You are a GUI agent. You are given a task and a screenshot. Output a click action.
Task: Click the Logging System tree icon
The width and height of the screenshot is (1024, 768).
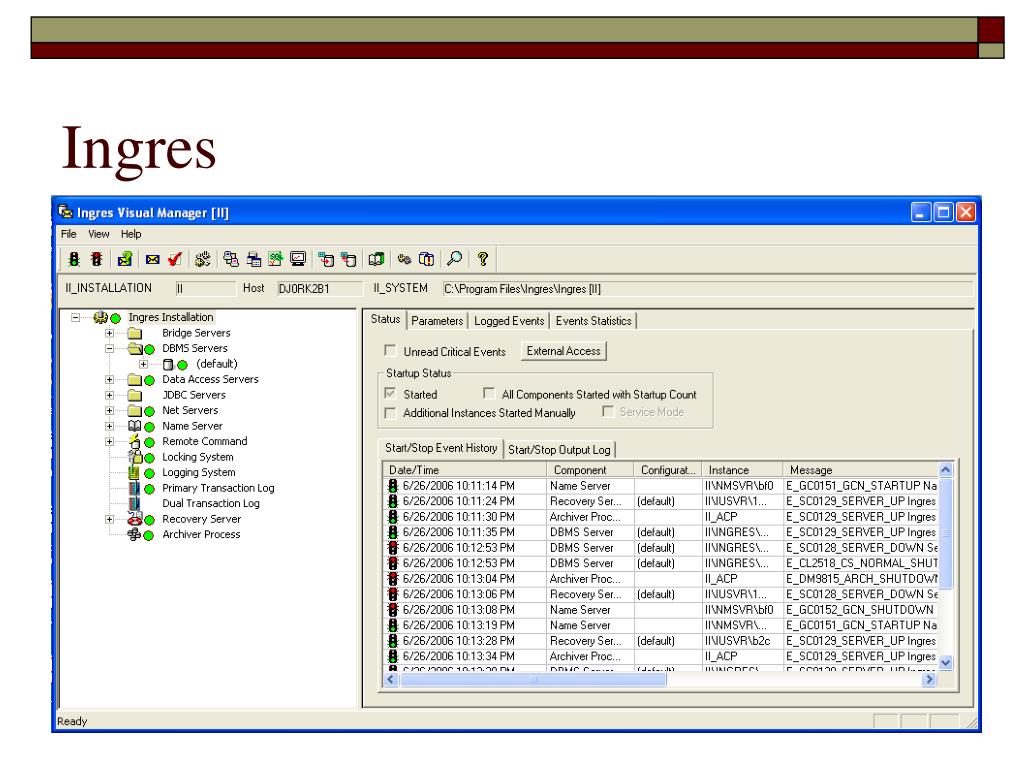click(134, 472)
